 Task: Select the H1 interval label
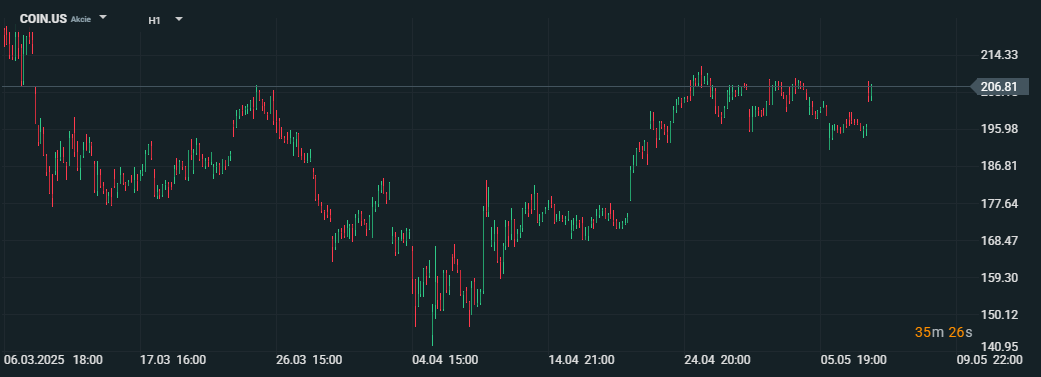pyautogui.click(x=154, y=20)
